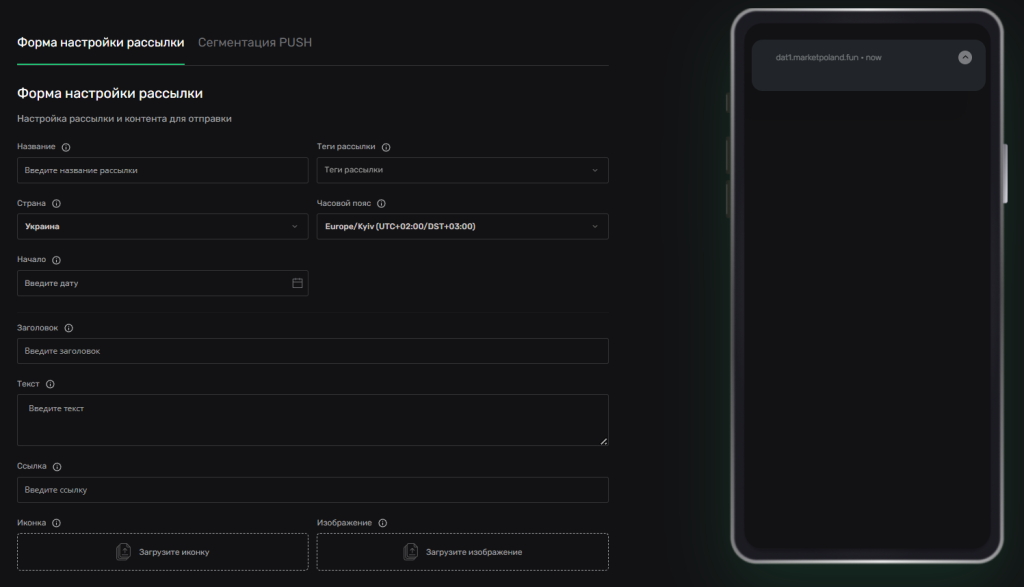Image resolution: width=1024 pixels, height=587 pixels.
Task: Click info icon next to Название label
Action: pos(66,147)
